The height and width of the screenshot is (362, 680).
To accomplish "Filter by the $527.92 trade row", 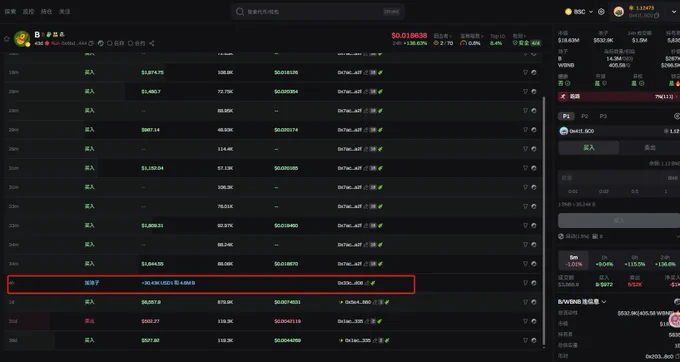I will tap(525, 340).
